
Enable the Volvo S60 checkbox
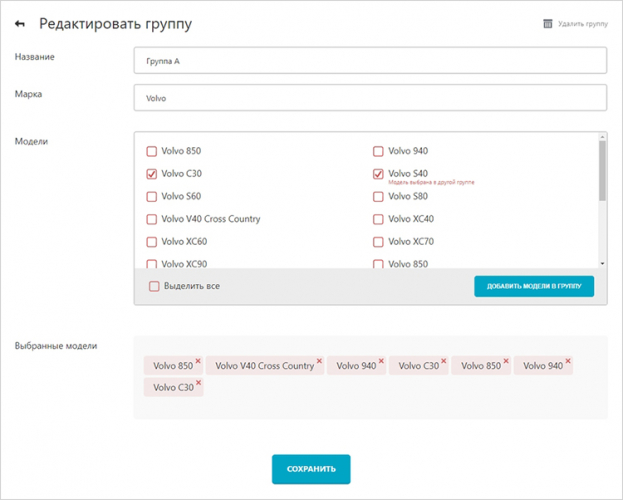[x=152, y=196]
